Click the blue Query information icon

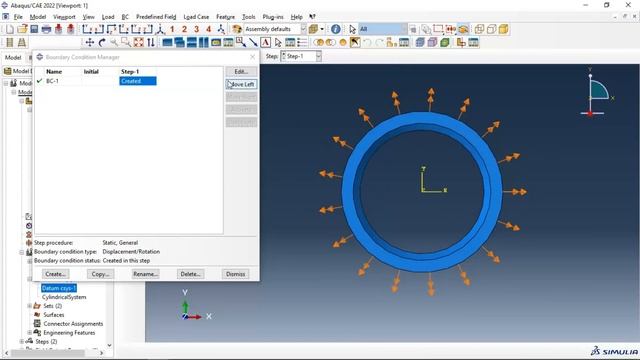coord(336,29)
